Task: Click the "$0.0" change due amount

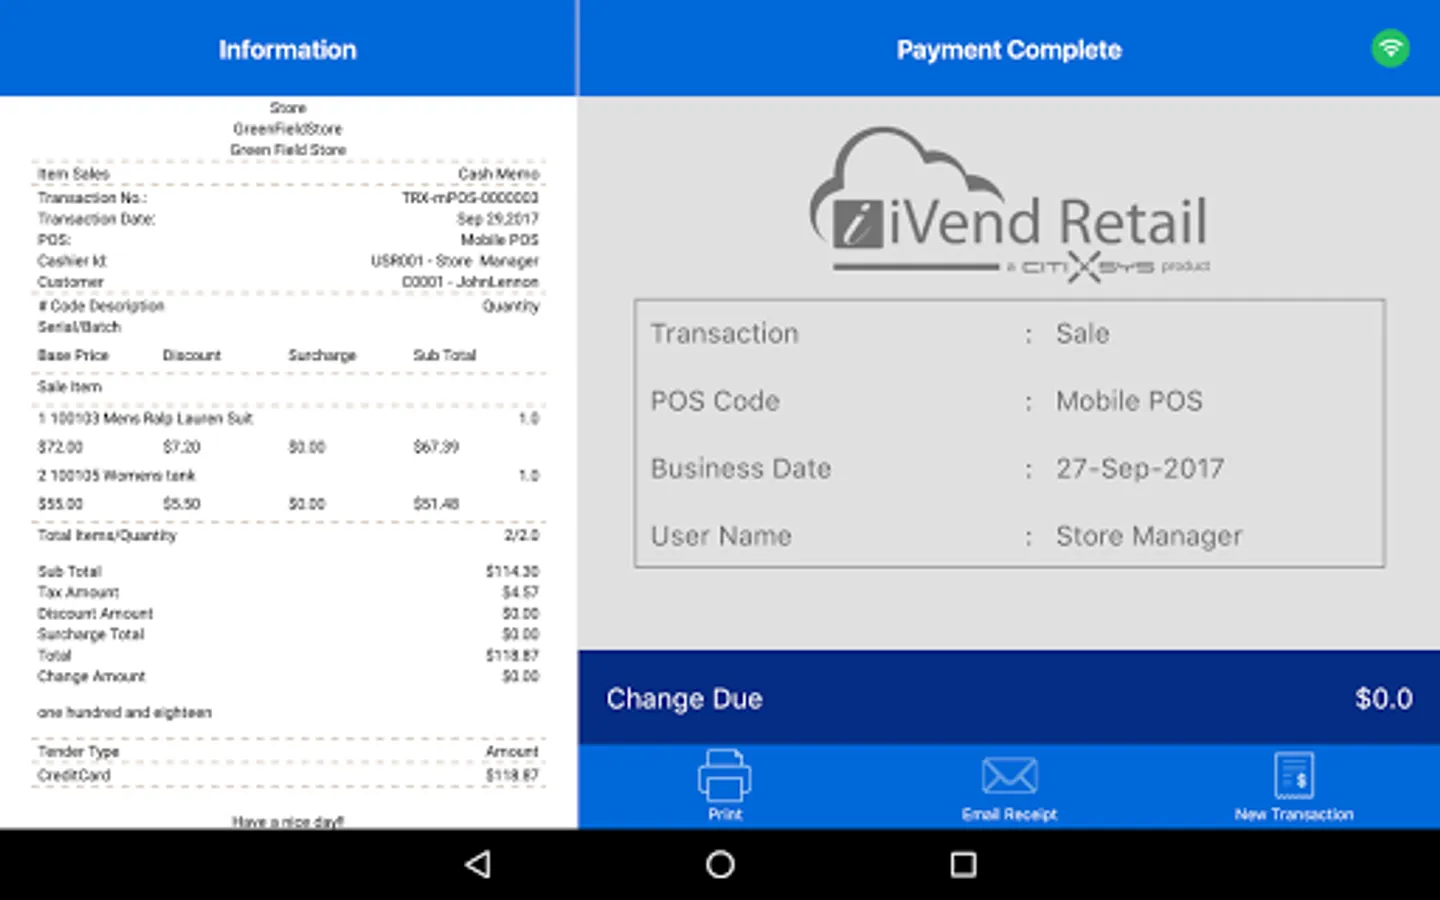Action: [1384, 699]
